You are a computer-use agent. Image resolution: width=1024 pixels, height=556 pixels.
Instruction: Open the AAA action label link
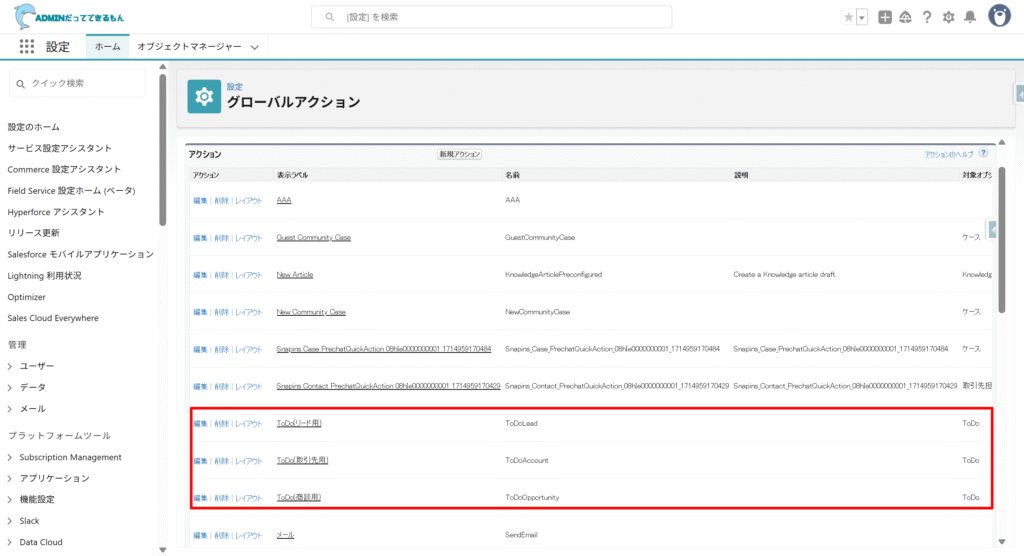(x=284, y=201)
